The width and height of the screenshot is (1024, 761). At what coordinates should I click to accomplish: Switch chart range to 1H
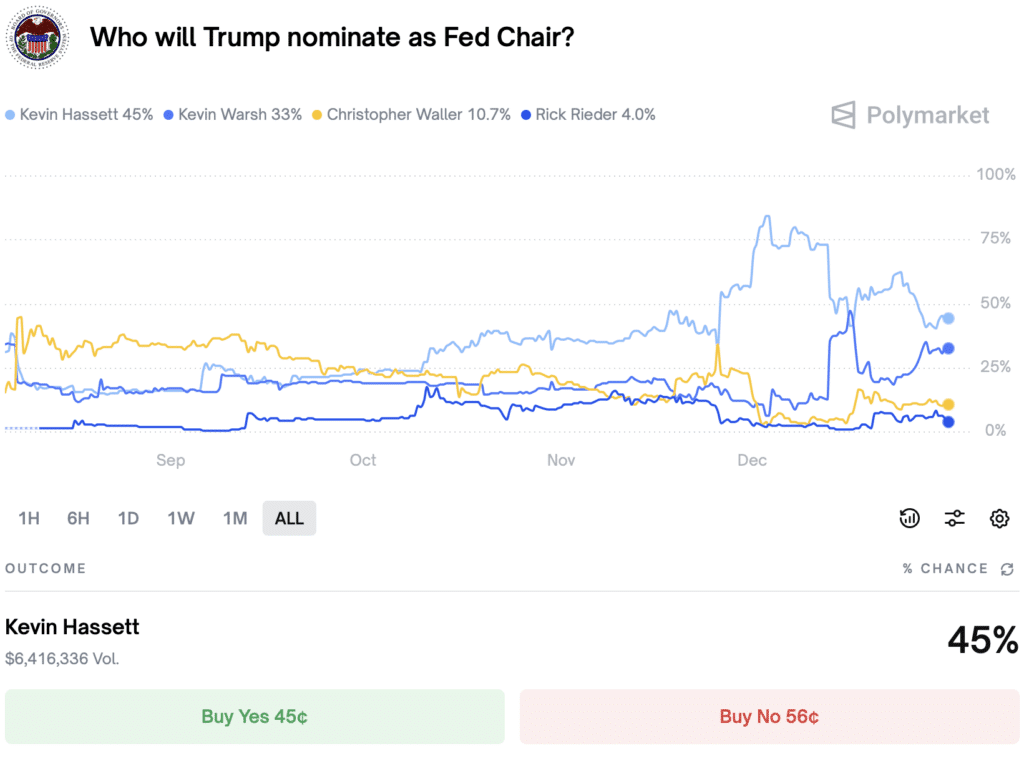point(29,518)
